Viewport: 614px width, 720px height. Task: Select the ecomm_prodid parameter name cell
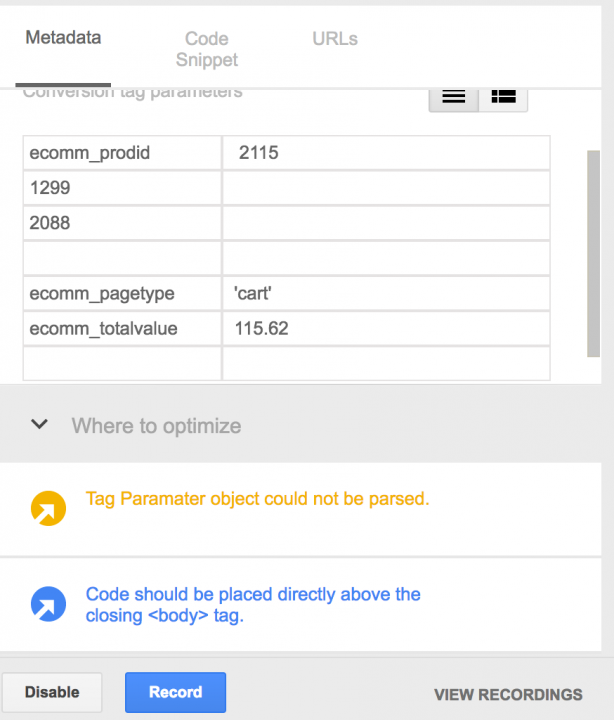point(123,153)
